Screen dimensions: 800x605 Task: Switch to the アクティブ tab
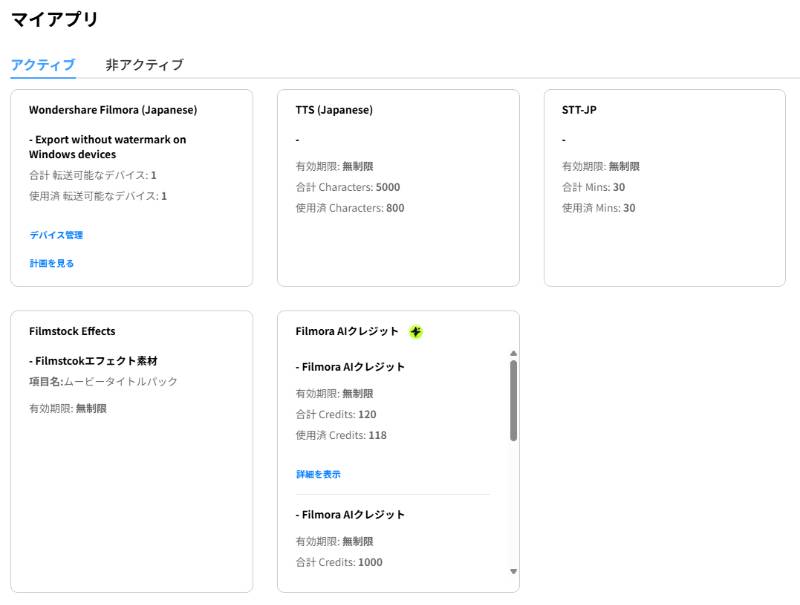[x=43, y=65]
